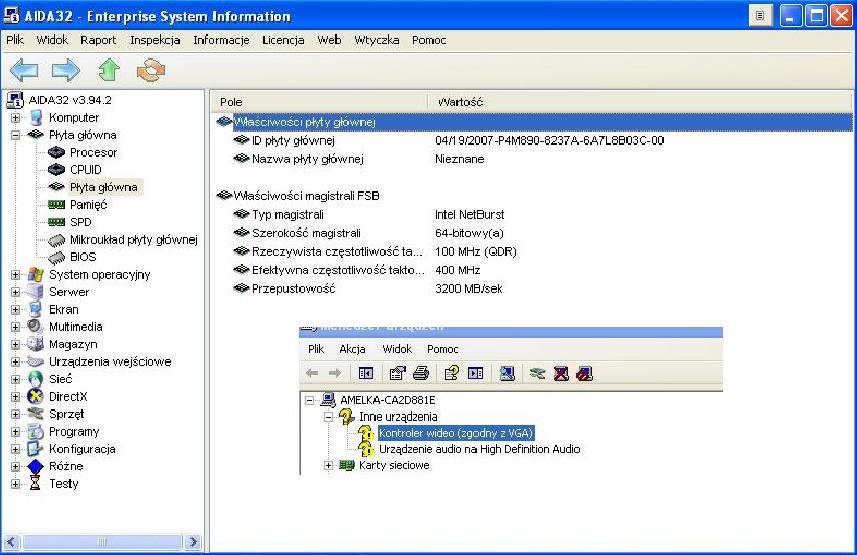
Task: Select Mikroukład płyty głównej tree item
Action: [134, 239]
